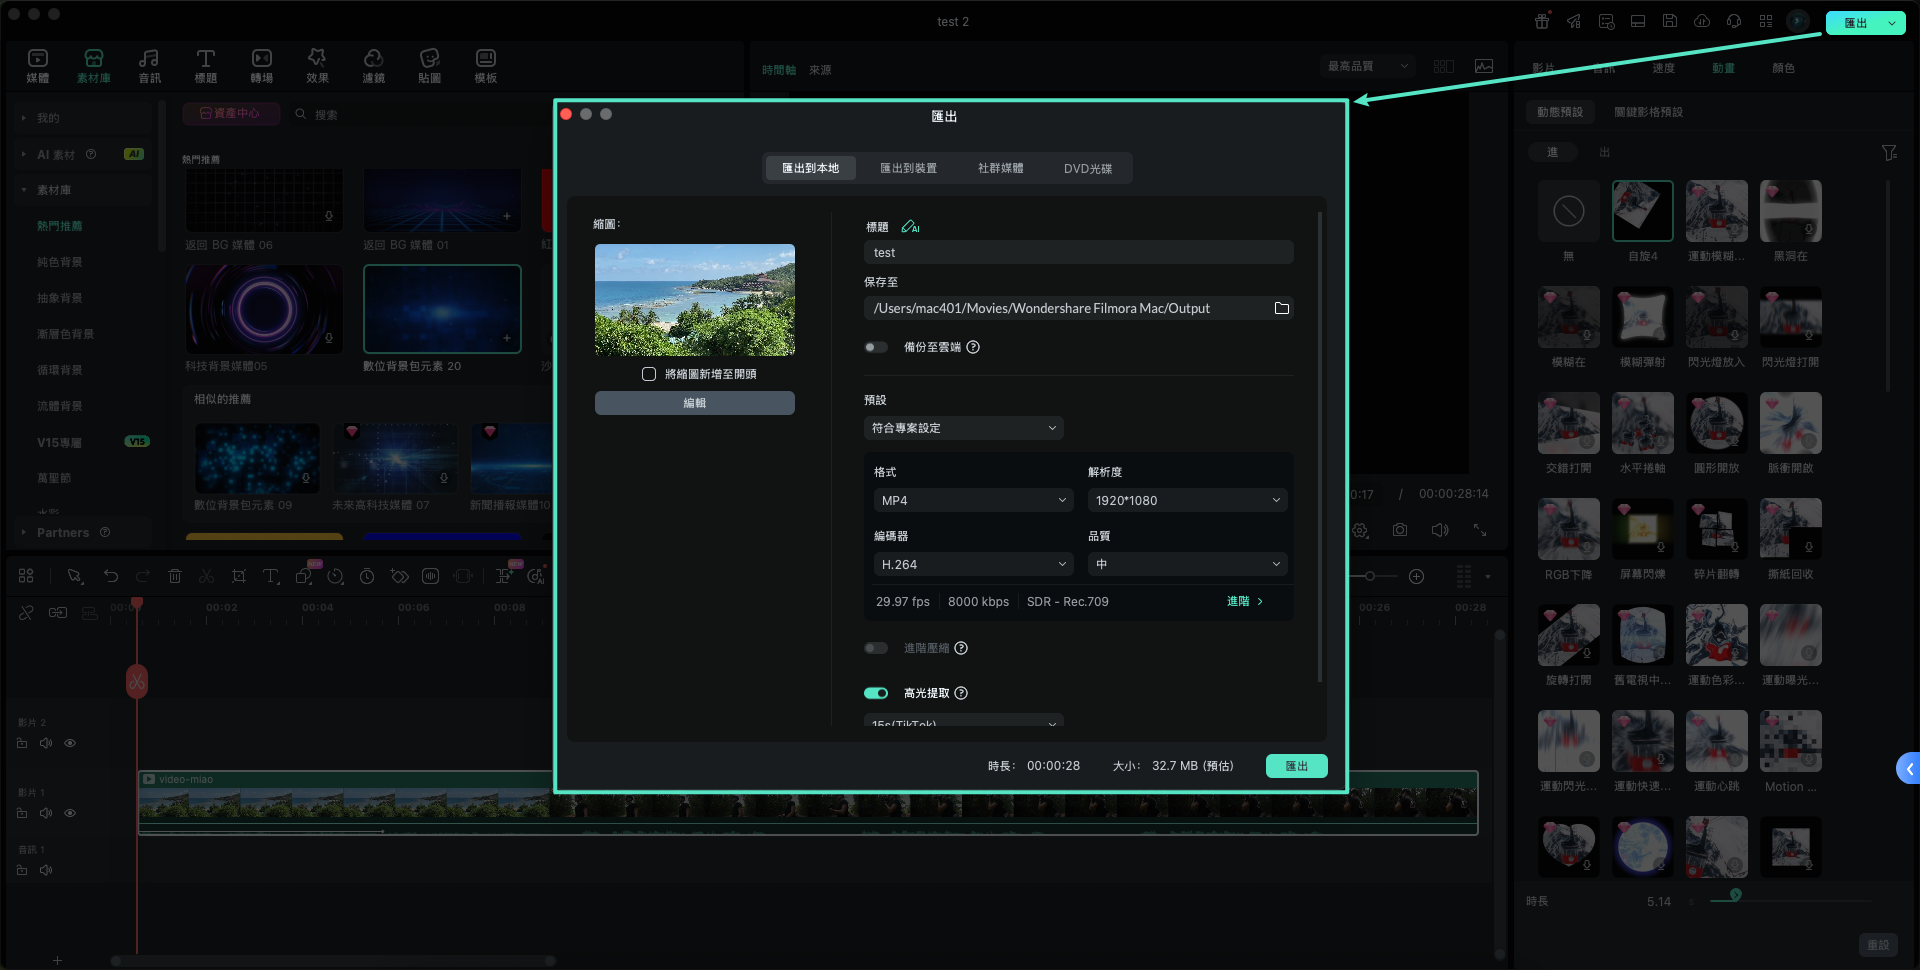1920x970 pixels.
Task: Open the 效果 effects panel icon
Action: point(317,66)
